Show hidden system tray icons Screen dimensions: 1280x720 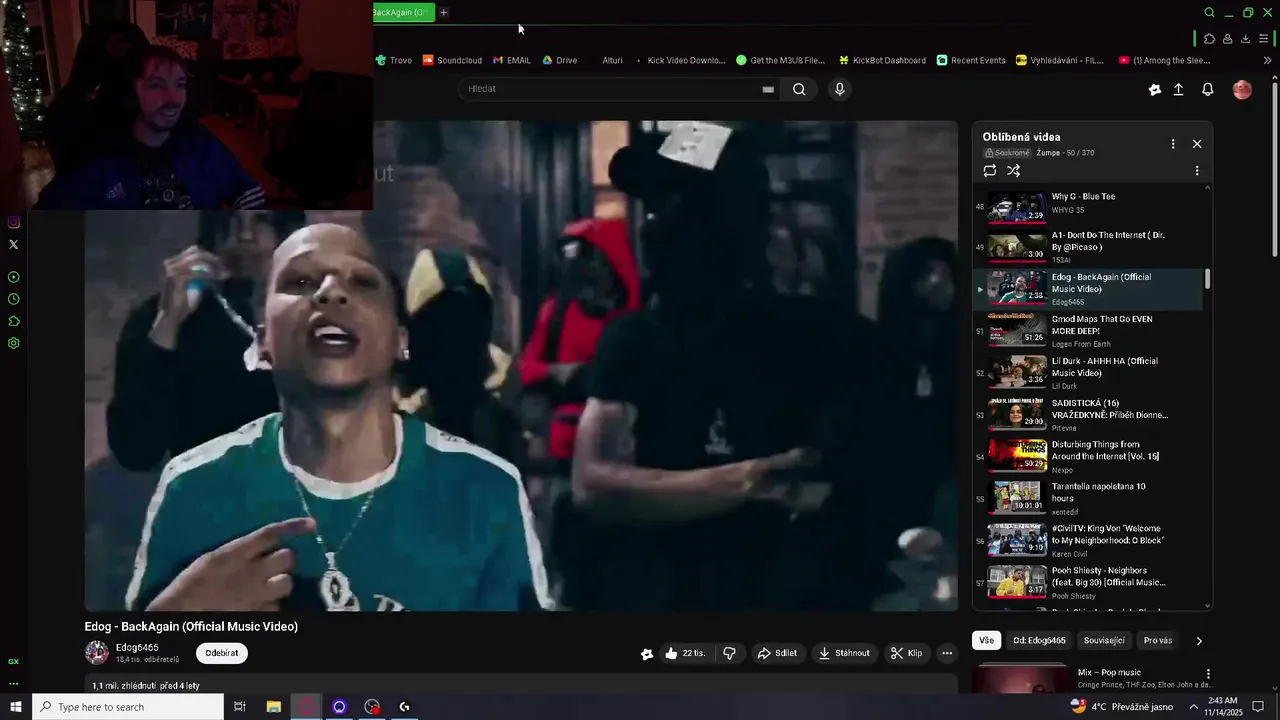pyautogui.click(x=1194, y=706)
